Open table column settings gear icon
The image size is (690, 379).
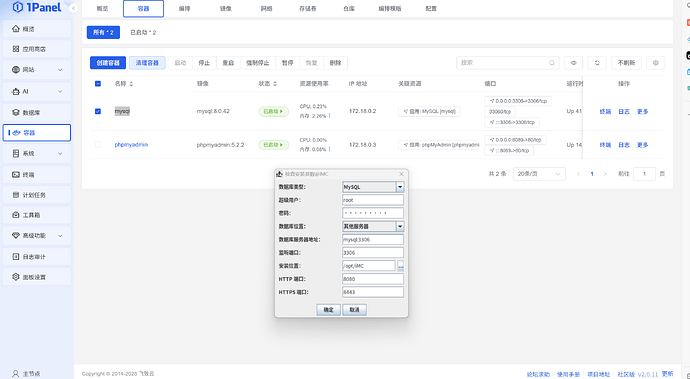[656, 63]
